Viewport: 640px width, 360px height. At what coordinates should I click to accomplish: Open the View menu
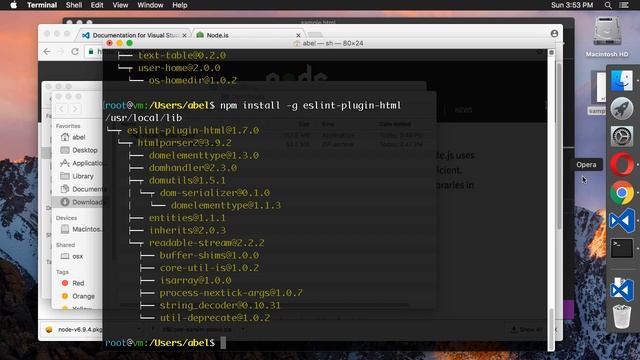point(120,5)
